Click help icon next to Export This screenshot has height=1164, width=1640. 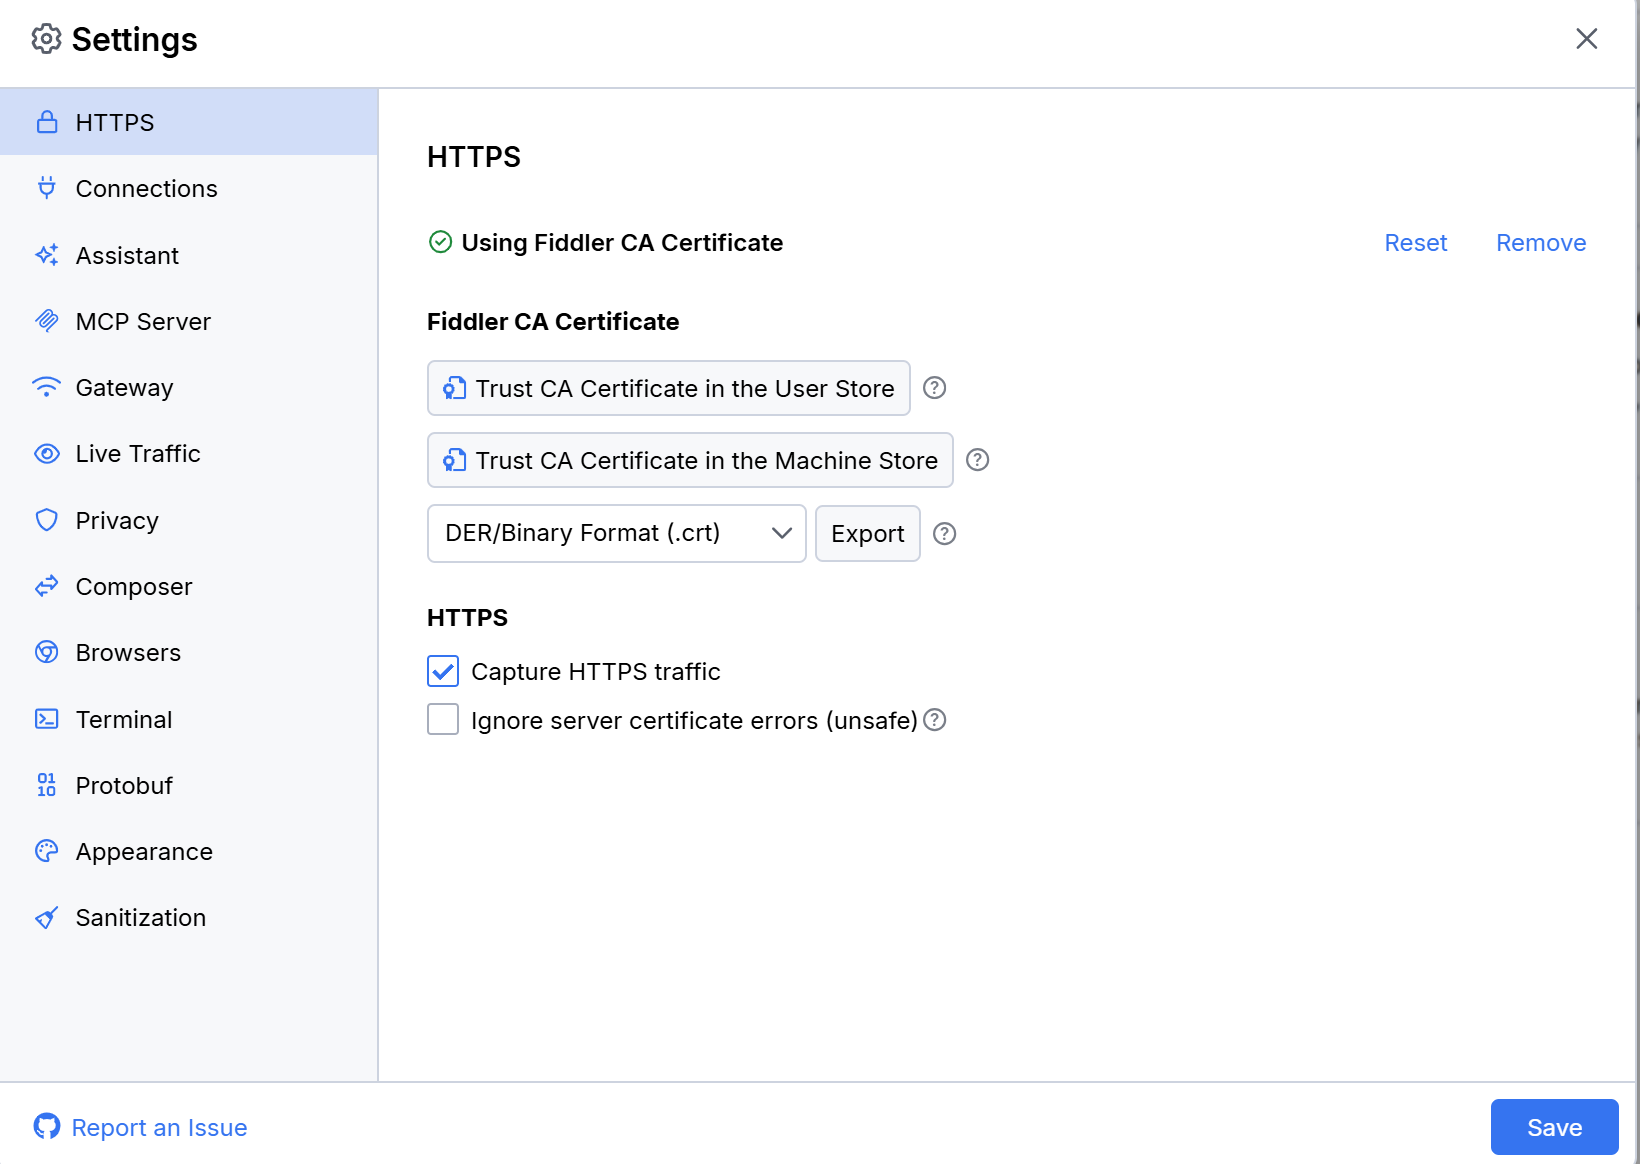945,534
